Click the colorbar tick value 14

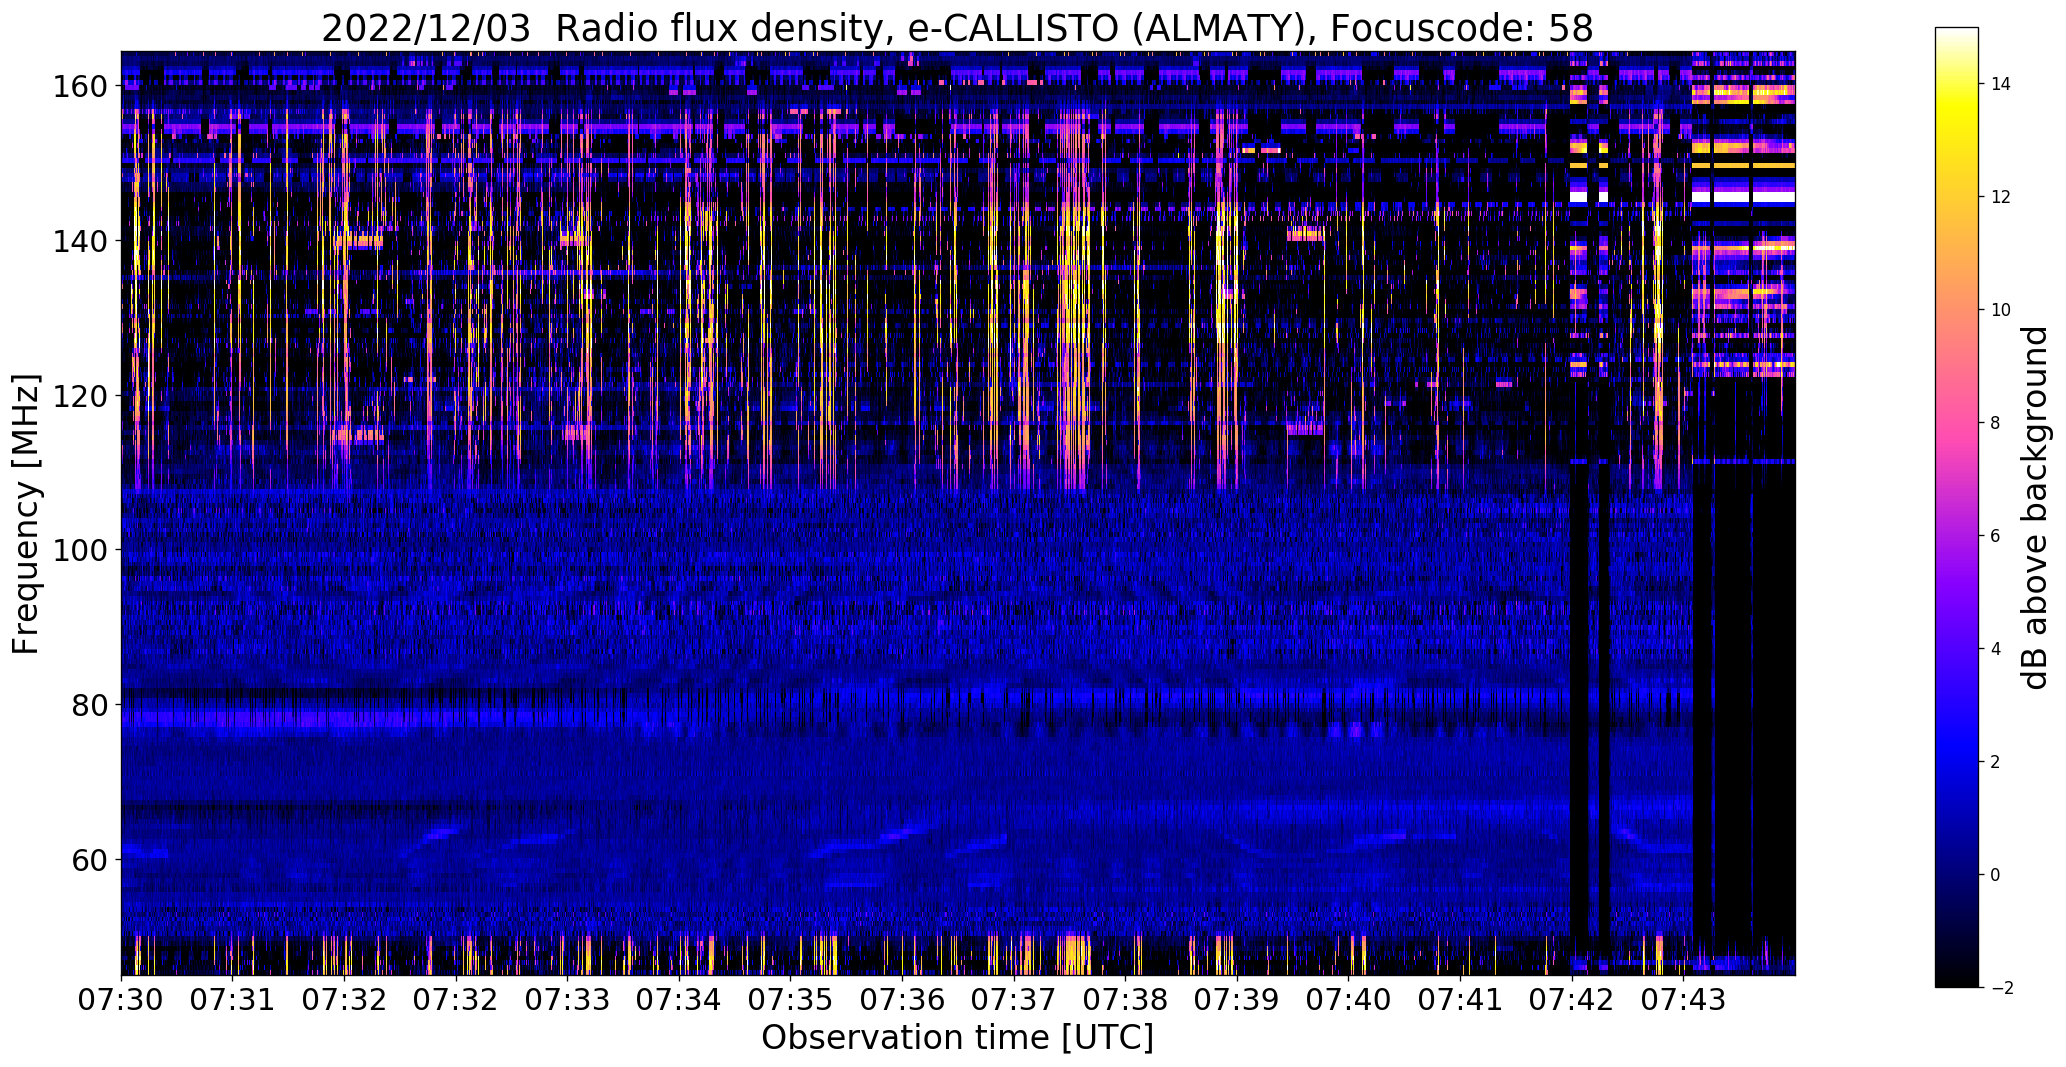2001,84
